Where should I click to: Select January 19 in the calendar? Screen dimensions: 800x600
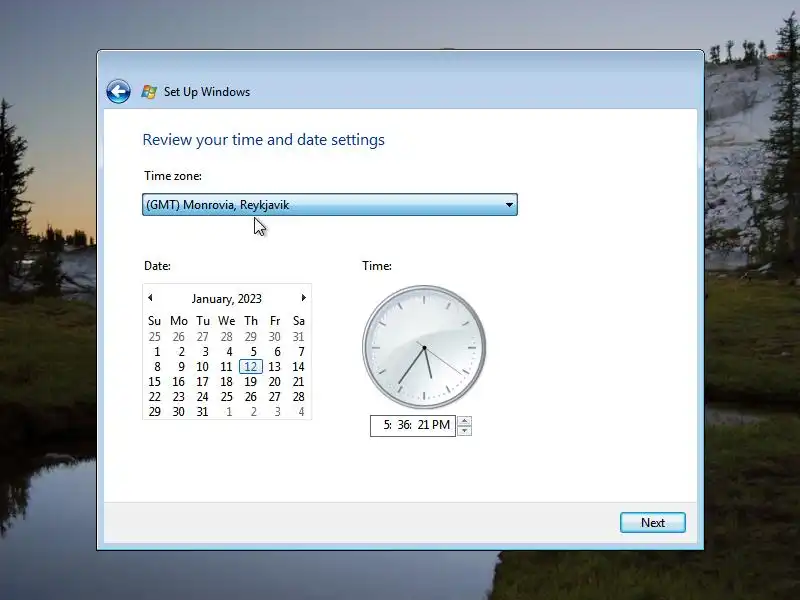[251, 382]
